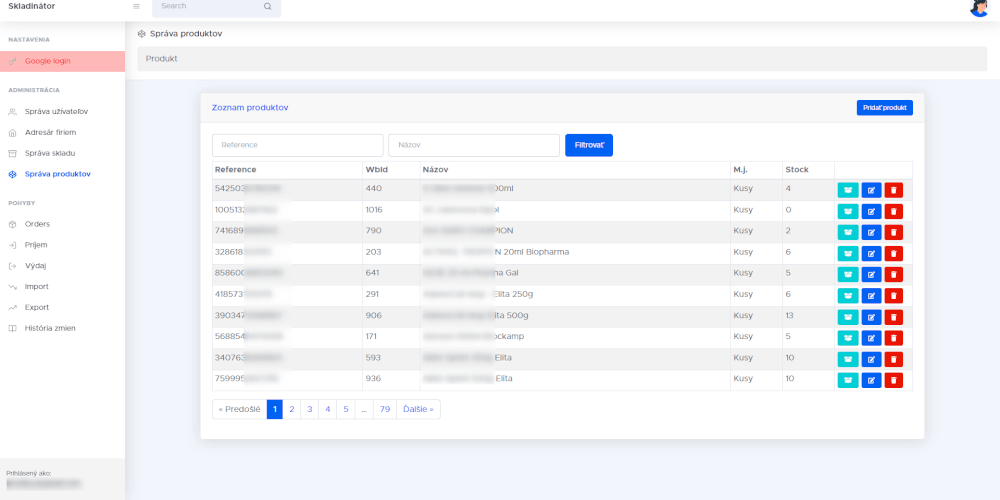This screenshot has height=500, width=1000.
Task: Click teal box icon for Wbid 790 row
Action: pyautogui.click(x=848, y=232)
